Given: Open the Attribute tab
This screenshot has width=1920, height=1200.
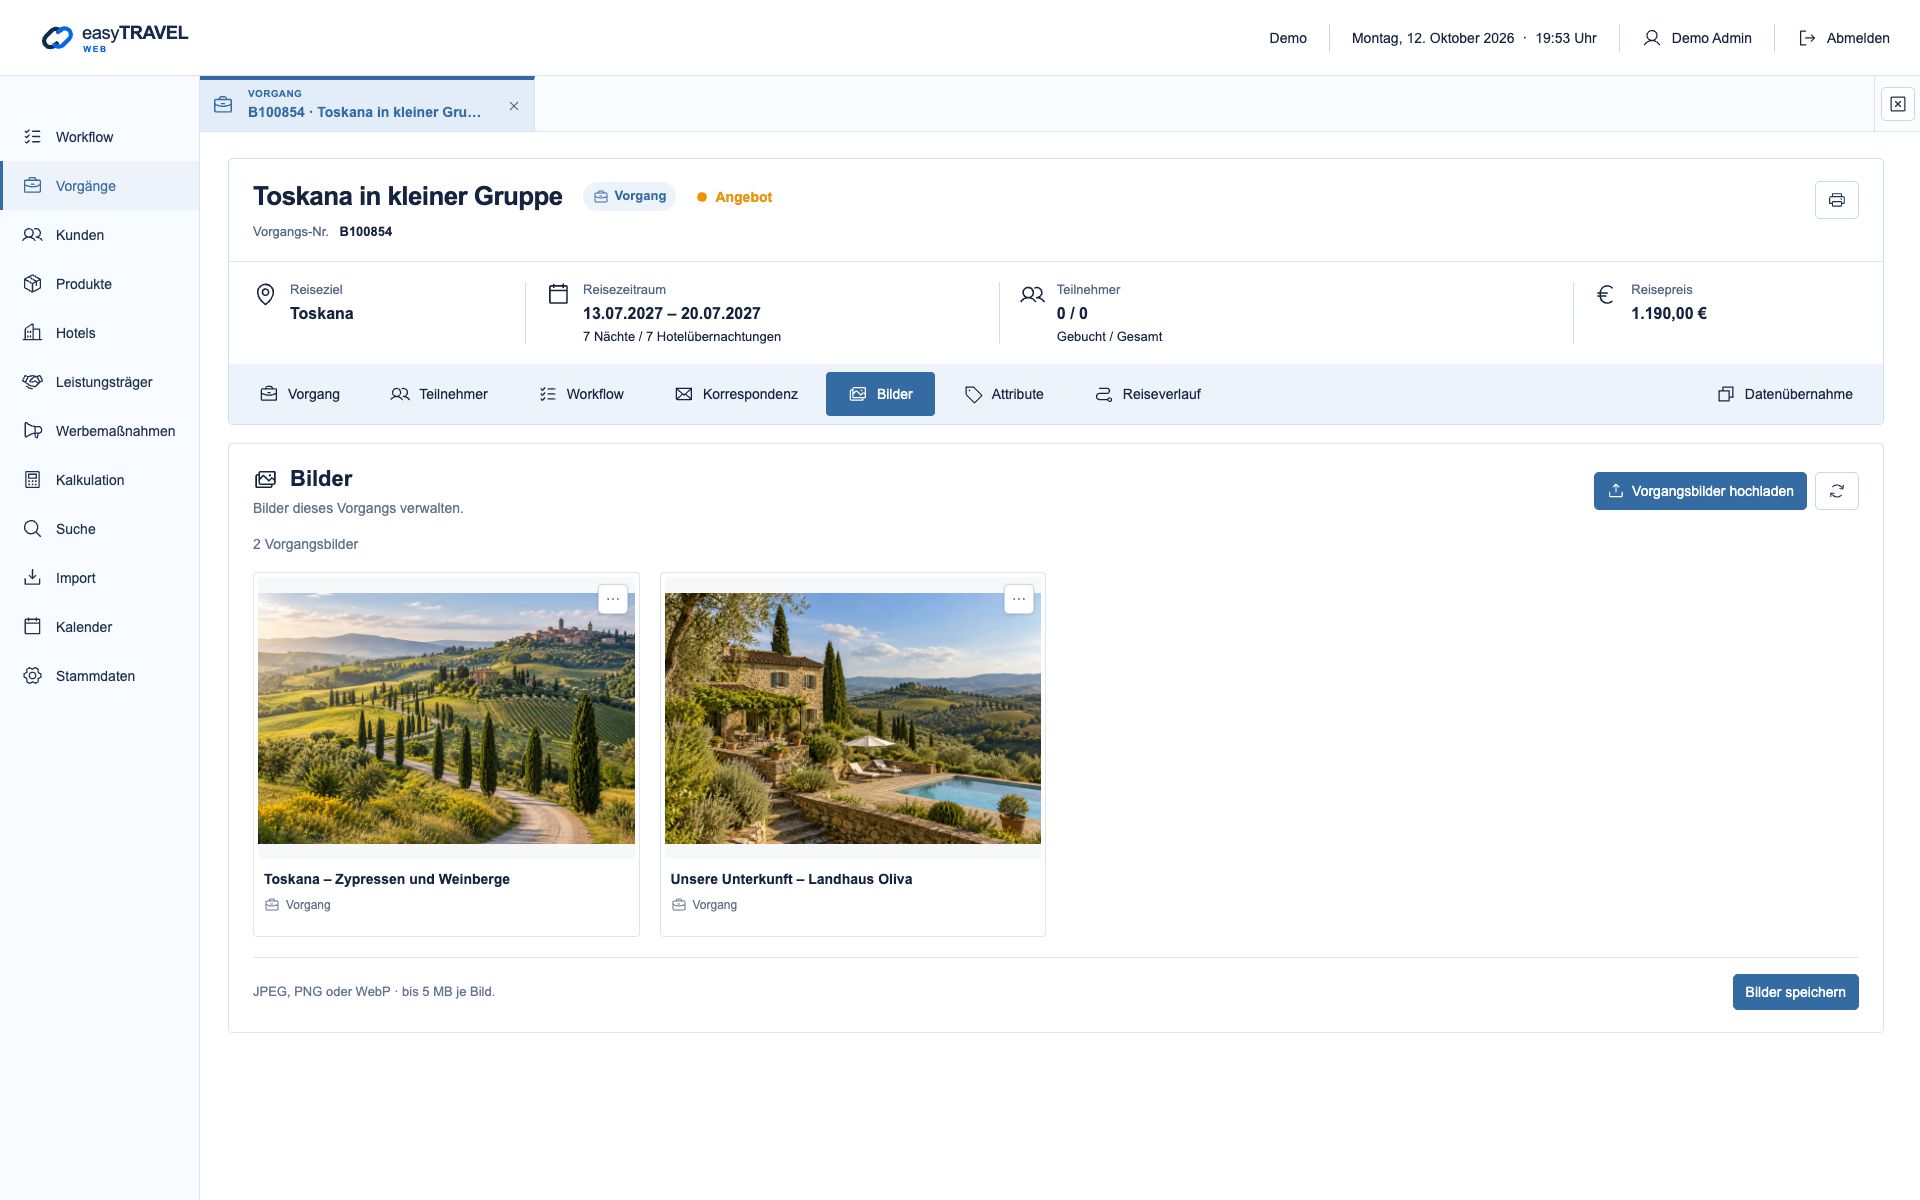Looking at the screenshot, I should coord(1004,394).
